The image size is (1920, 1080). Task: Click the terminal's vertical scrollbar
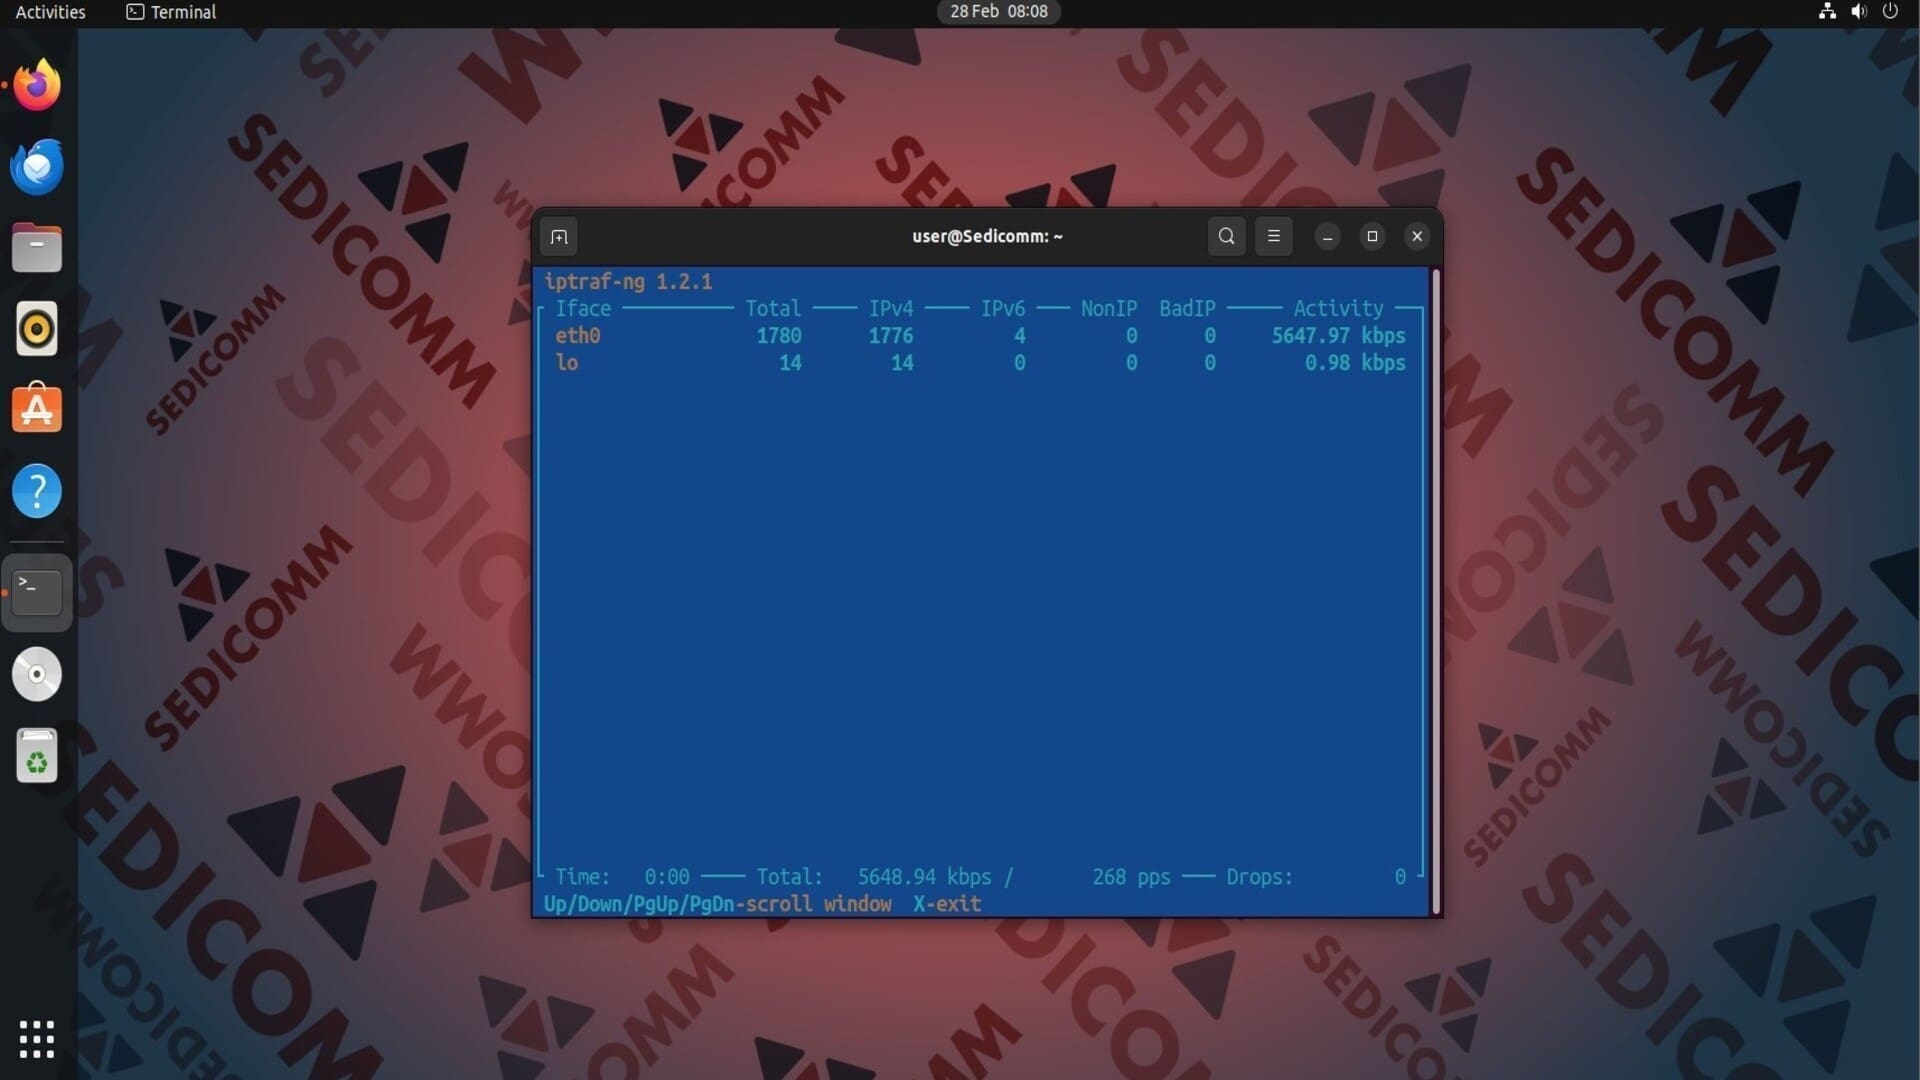point(1436,590)
